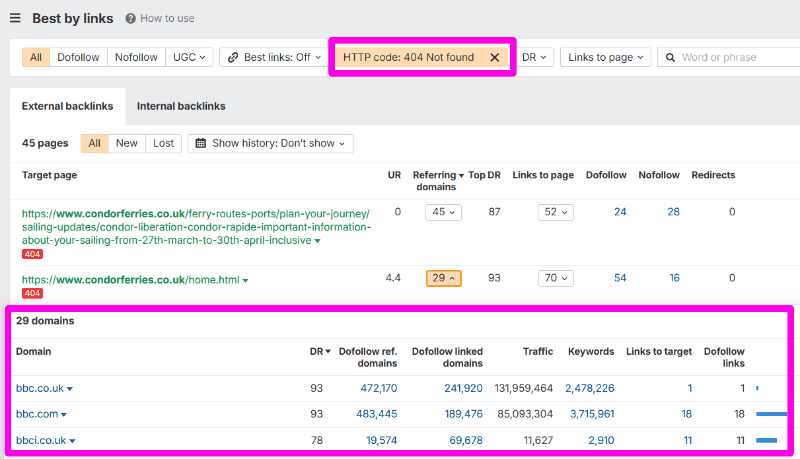The width and height of the screenshot is (800, 459).
Task: Click dofollow linked domains 69,678
Action: tap(466, 440)
